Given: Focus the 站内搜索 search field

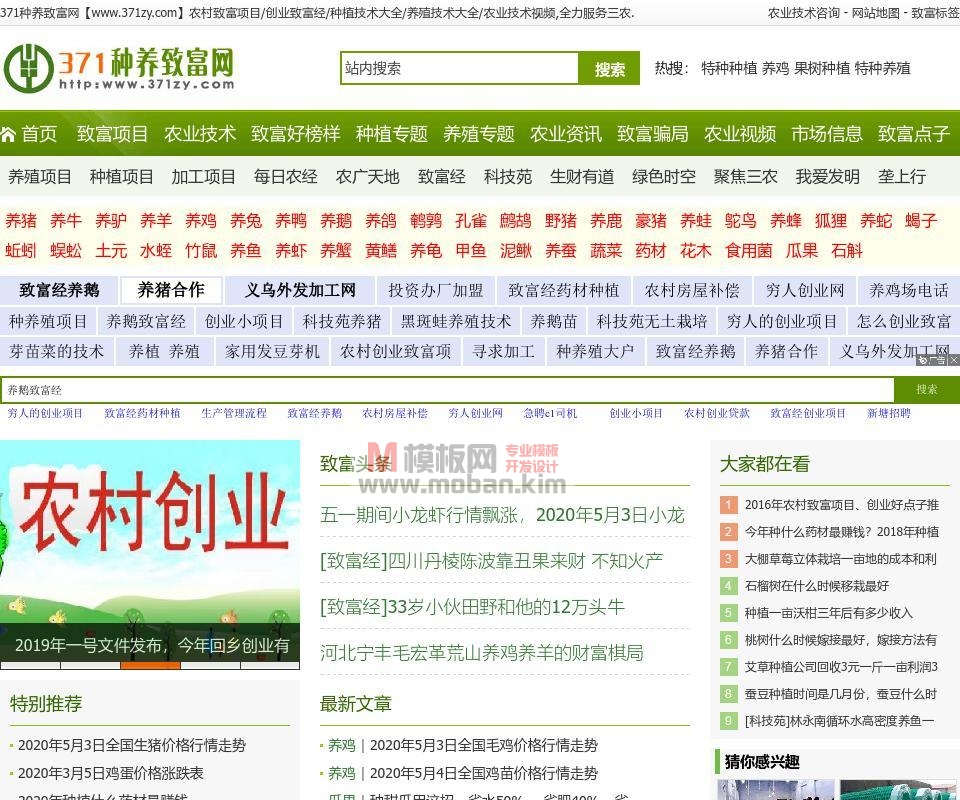Looking at the screenshot, I should click(x=459, y=68).
